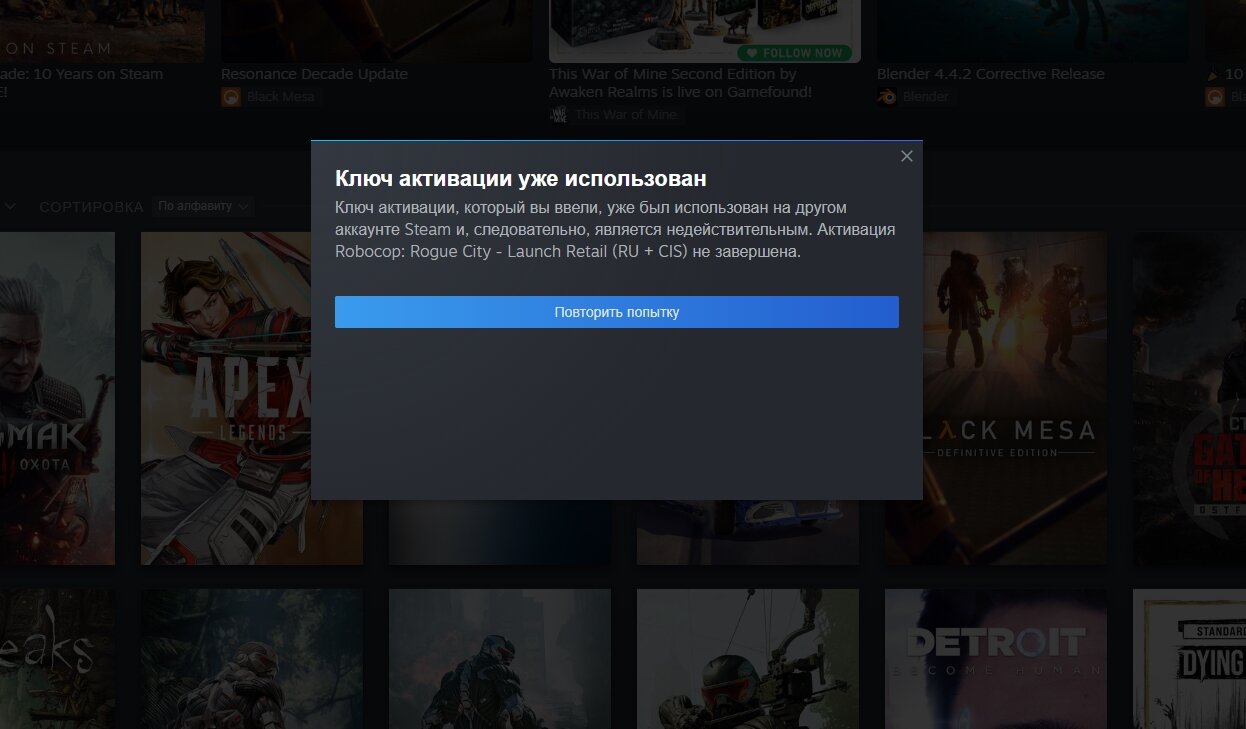Click the green FOLLOW NOW badge
The height and width of the screenshot is (729, 1246).
point(795,53)
